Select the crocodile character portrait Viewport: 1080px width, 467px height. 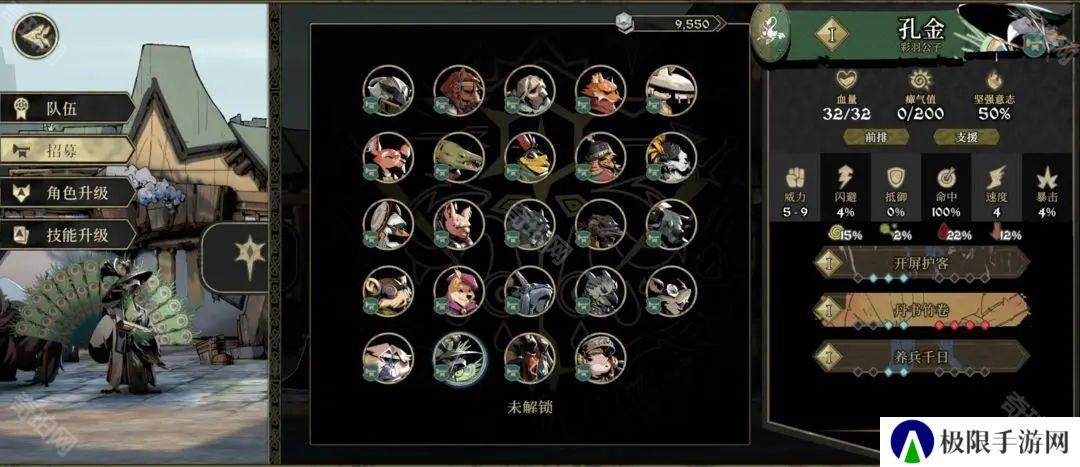click(x=459, y=157)
